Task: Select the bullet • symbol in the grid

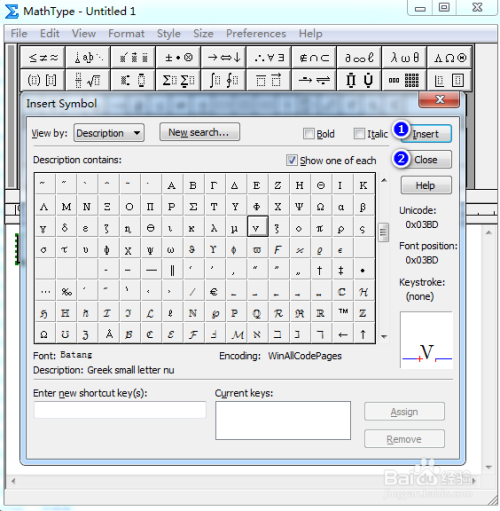Action: click(363, 270)
